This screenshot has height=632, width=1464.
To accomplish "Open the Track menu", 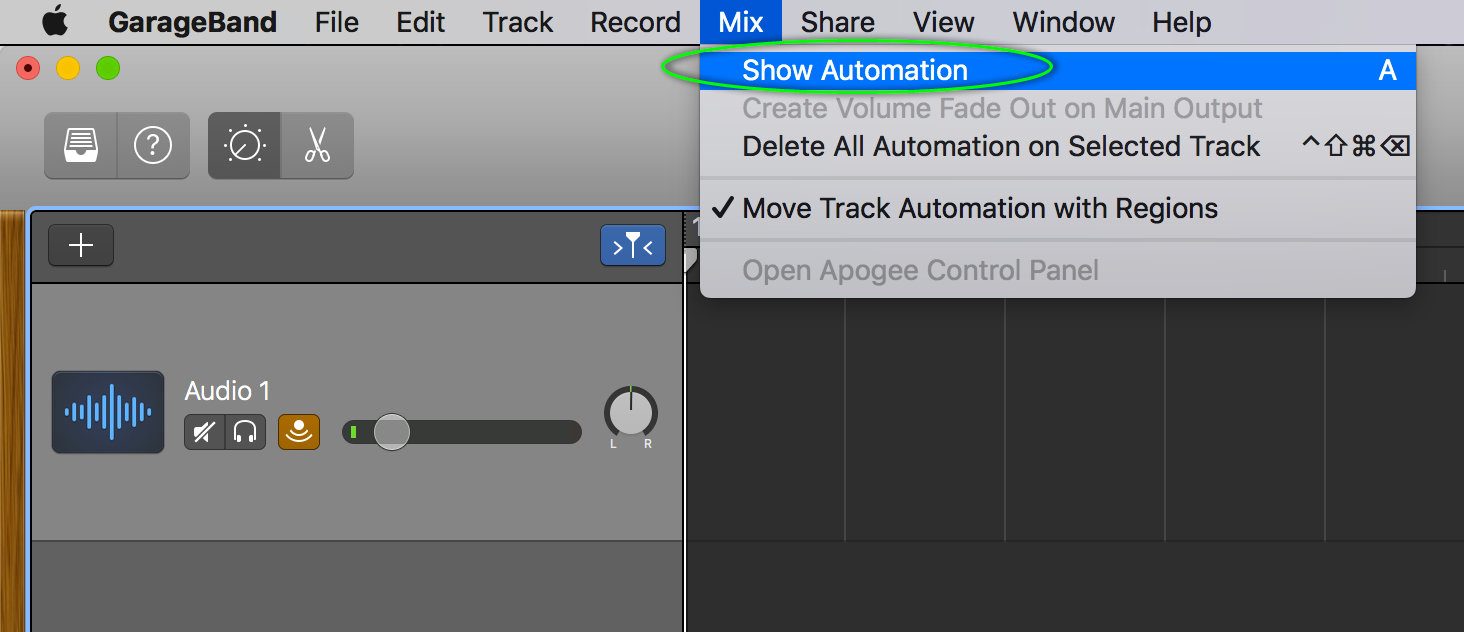I will coord(518,22).
